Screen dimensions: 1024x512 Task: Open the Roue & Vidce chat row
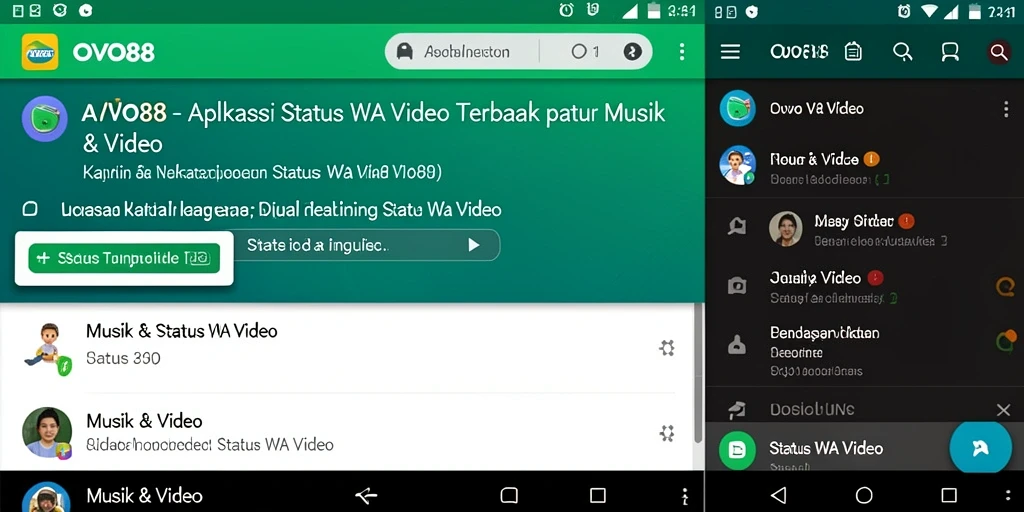[x=865, y=166]
